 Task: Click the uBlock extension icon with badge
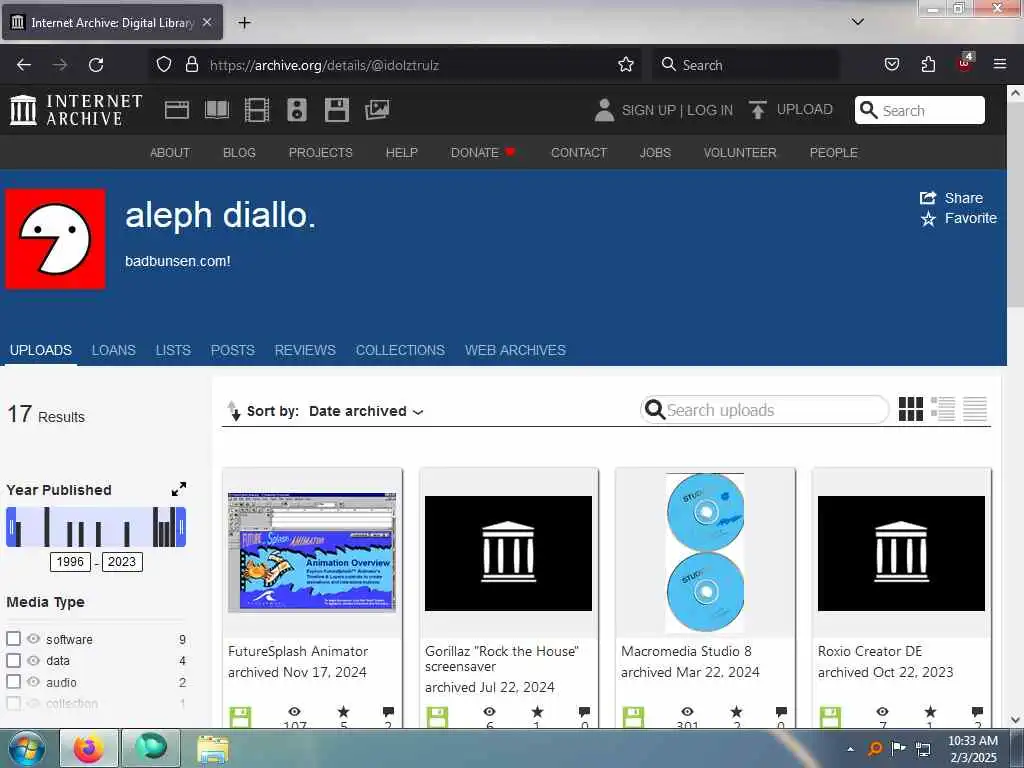point(965,63)
